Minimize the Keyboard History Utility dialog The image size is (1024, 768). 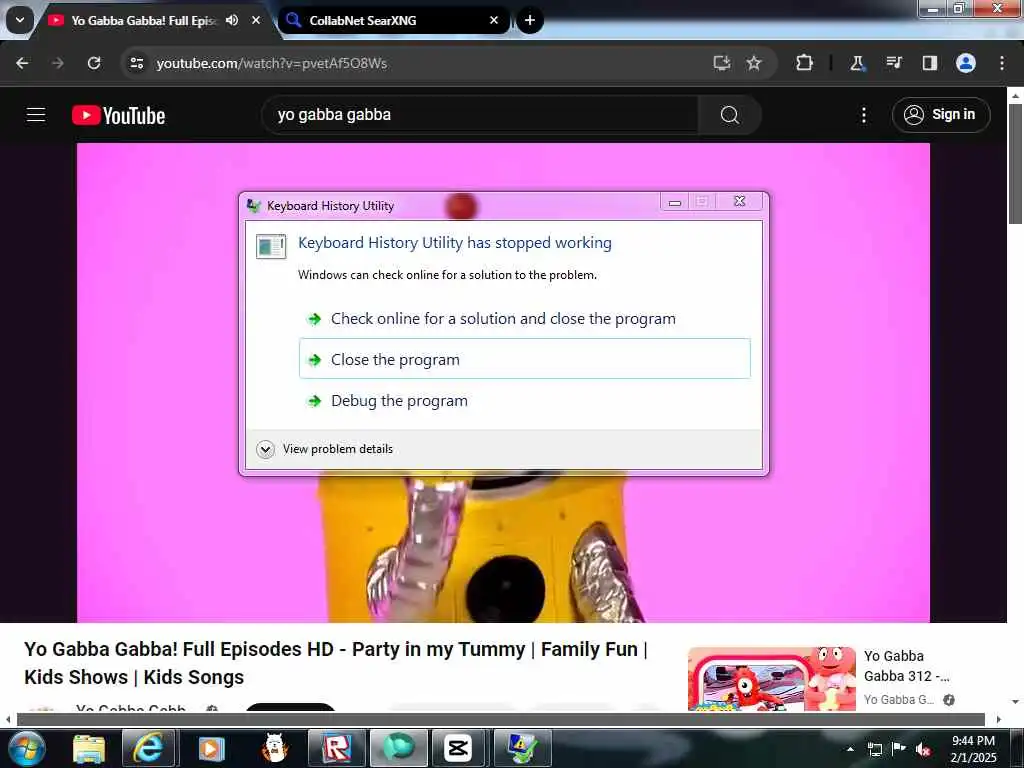(675, 202)
